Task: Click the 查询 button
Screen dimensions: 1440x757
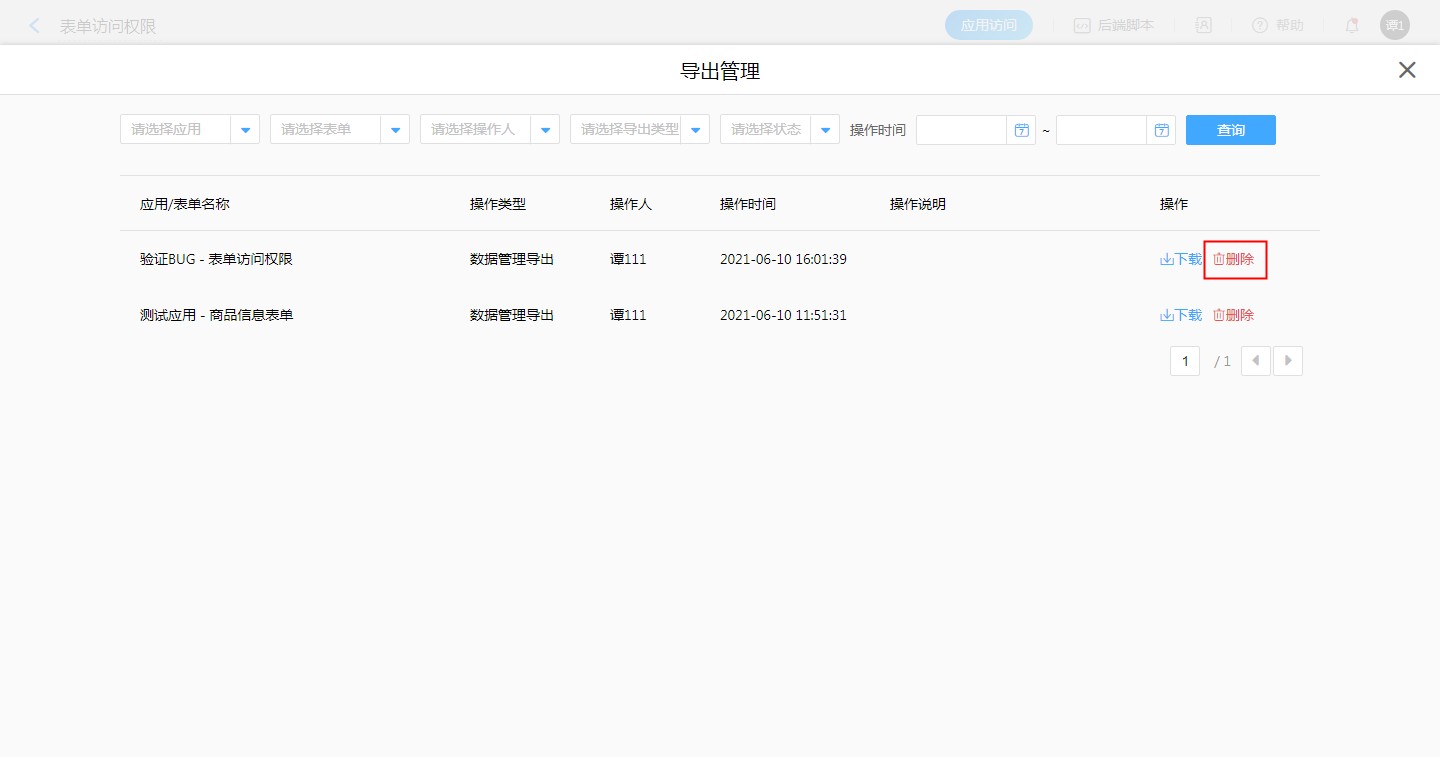Action: [x=1230, y=130]
